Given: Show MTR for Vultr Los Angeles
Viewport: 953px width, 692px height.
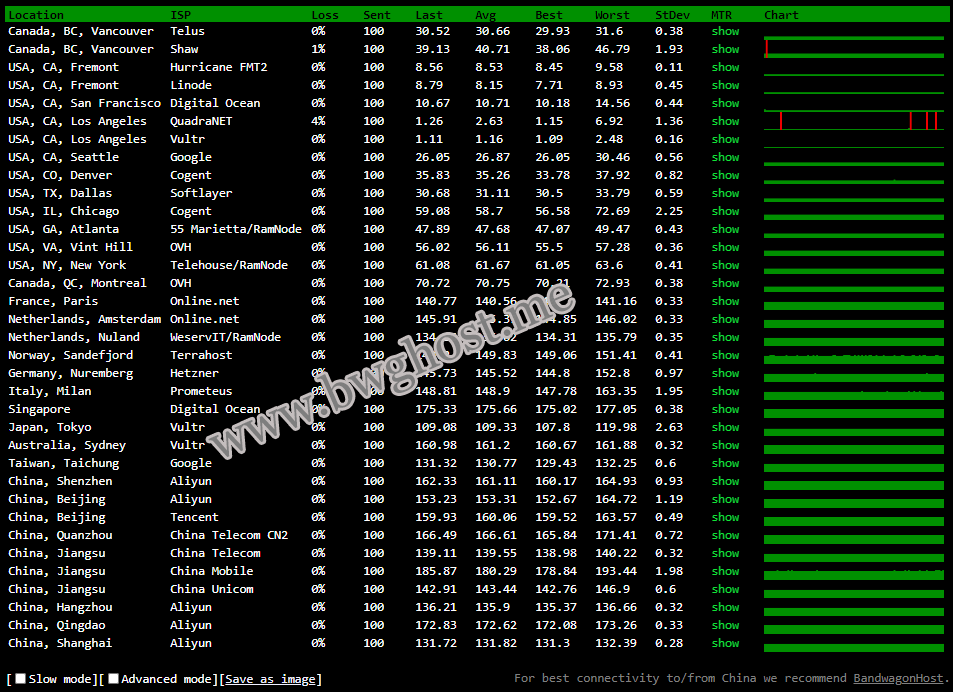Looking at the screenshot, I should [x=725, y=139].
